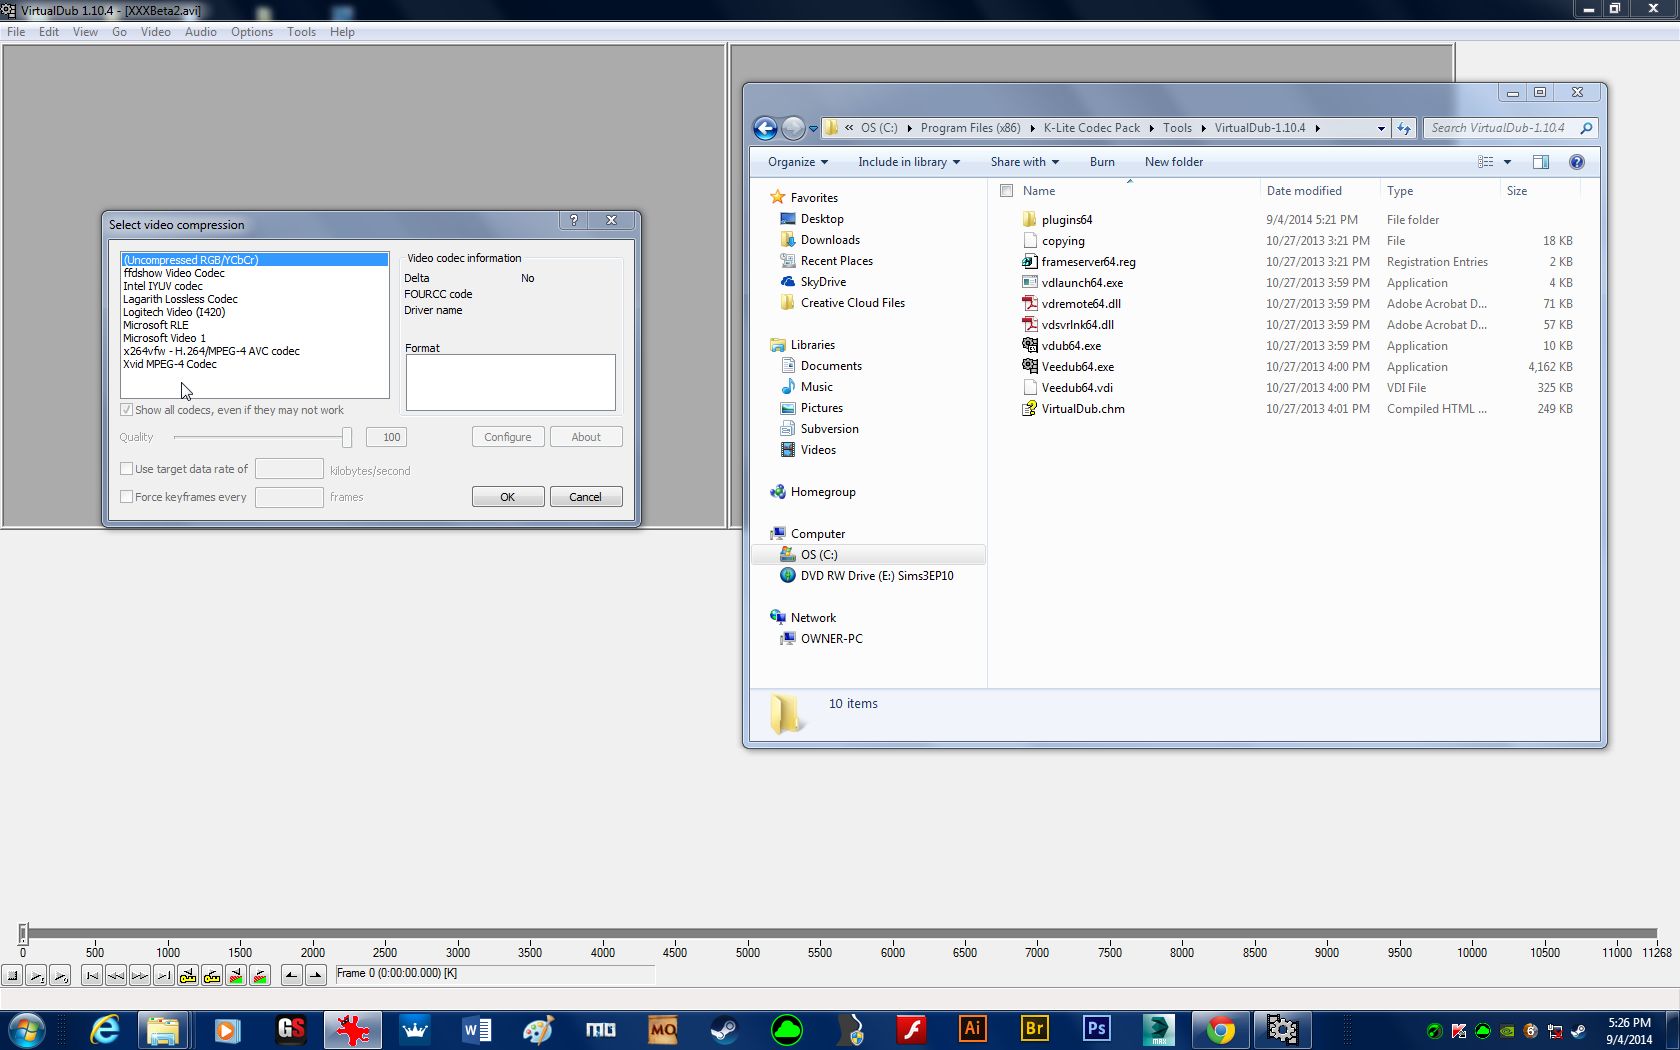Screen dimensions: 1680x1050
Task: Jump to the start of the video
Action: 92,975
